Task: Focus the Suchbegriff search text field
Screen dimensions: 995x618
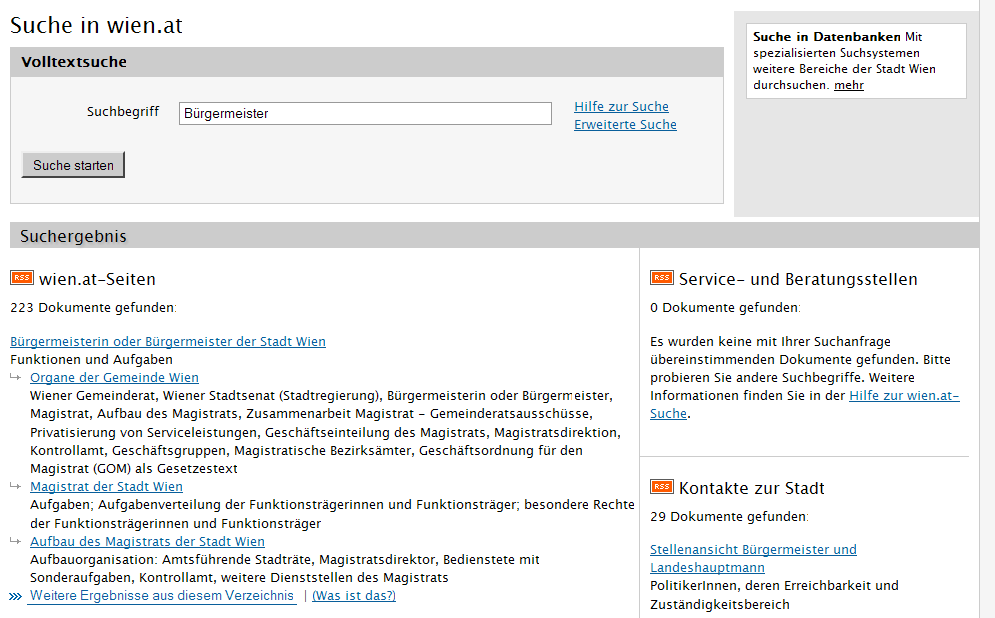Action: pyautogui.click(x=365, y=114)
